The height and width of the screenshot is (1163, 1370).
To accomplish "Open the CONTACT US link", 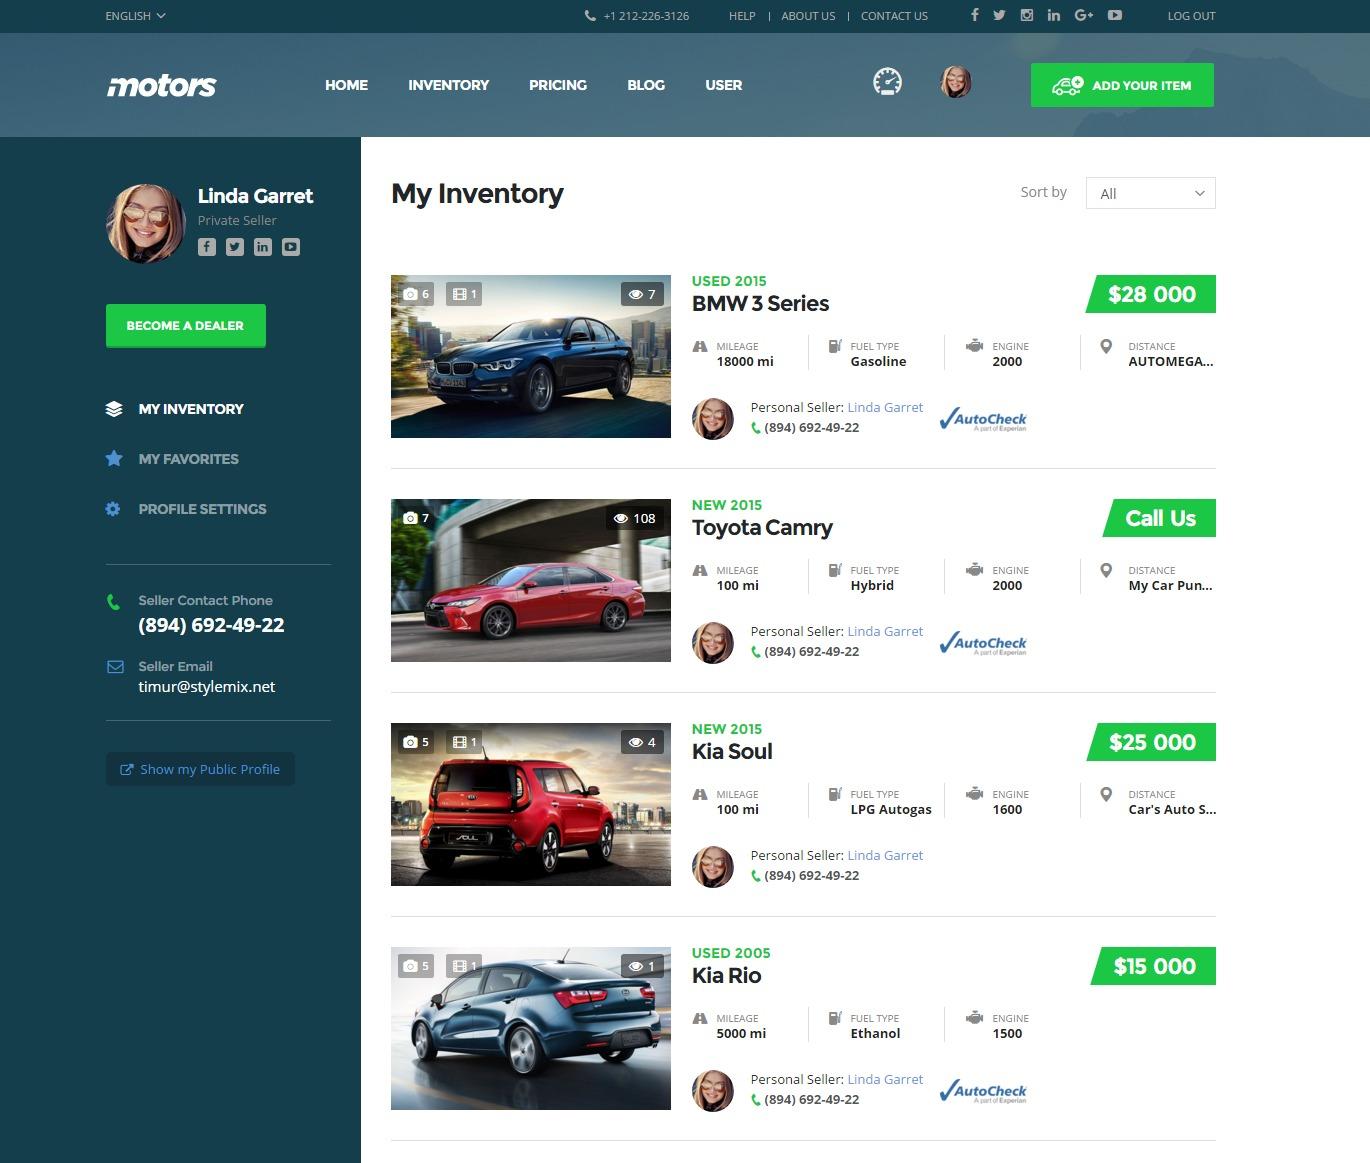I will (894, 16).
